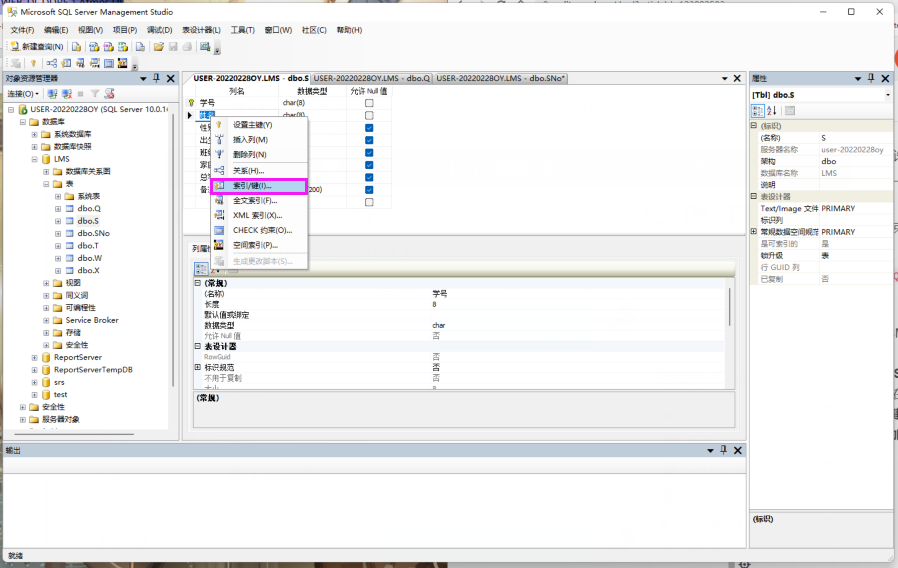898x568 pixels.
Task: Click the Activity Monitor toolbar icon
Action: click(x=205, y=47)
